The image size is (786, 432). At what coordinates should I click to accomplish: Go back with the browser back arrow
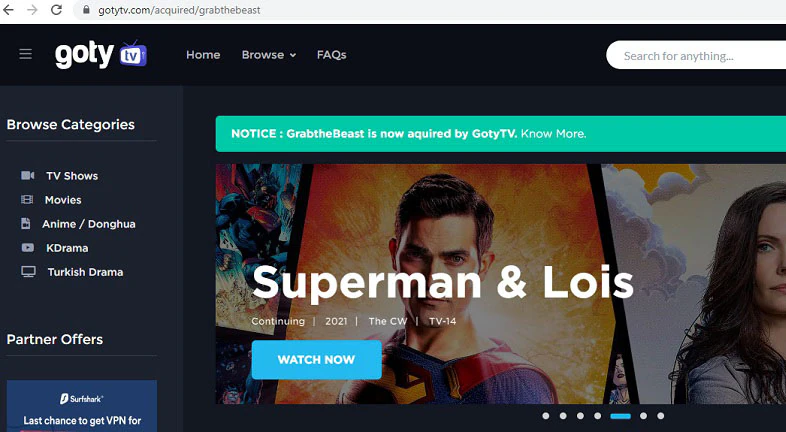pyautogui.click(x=9, y=10)
